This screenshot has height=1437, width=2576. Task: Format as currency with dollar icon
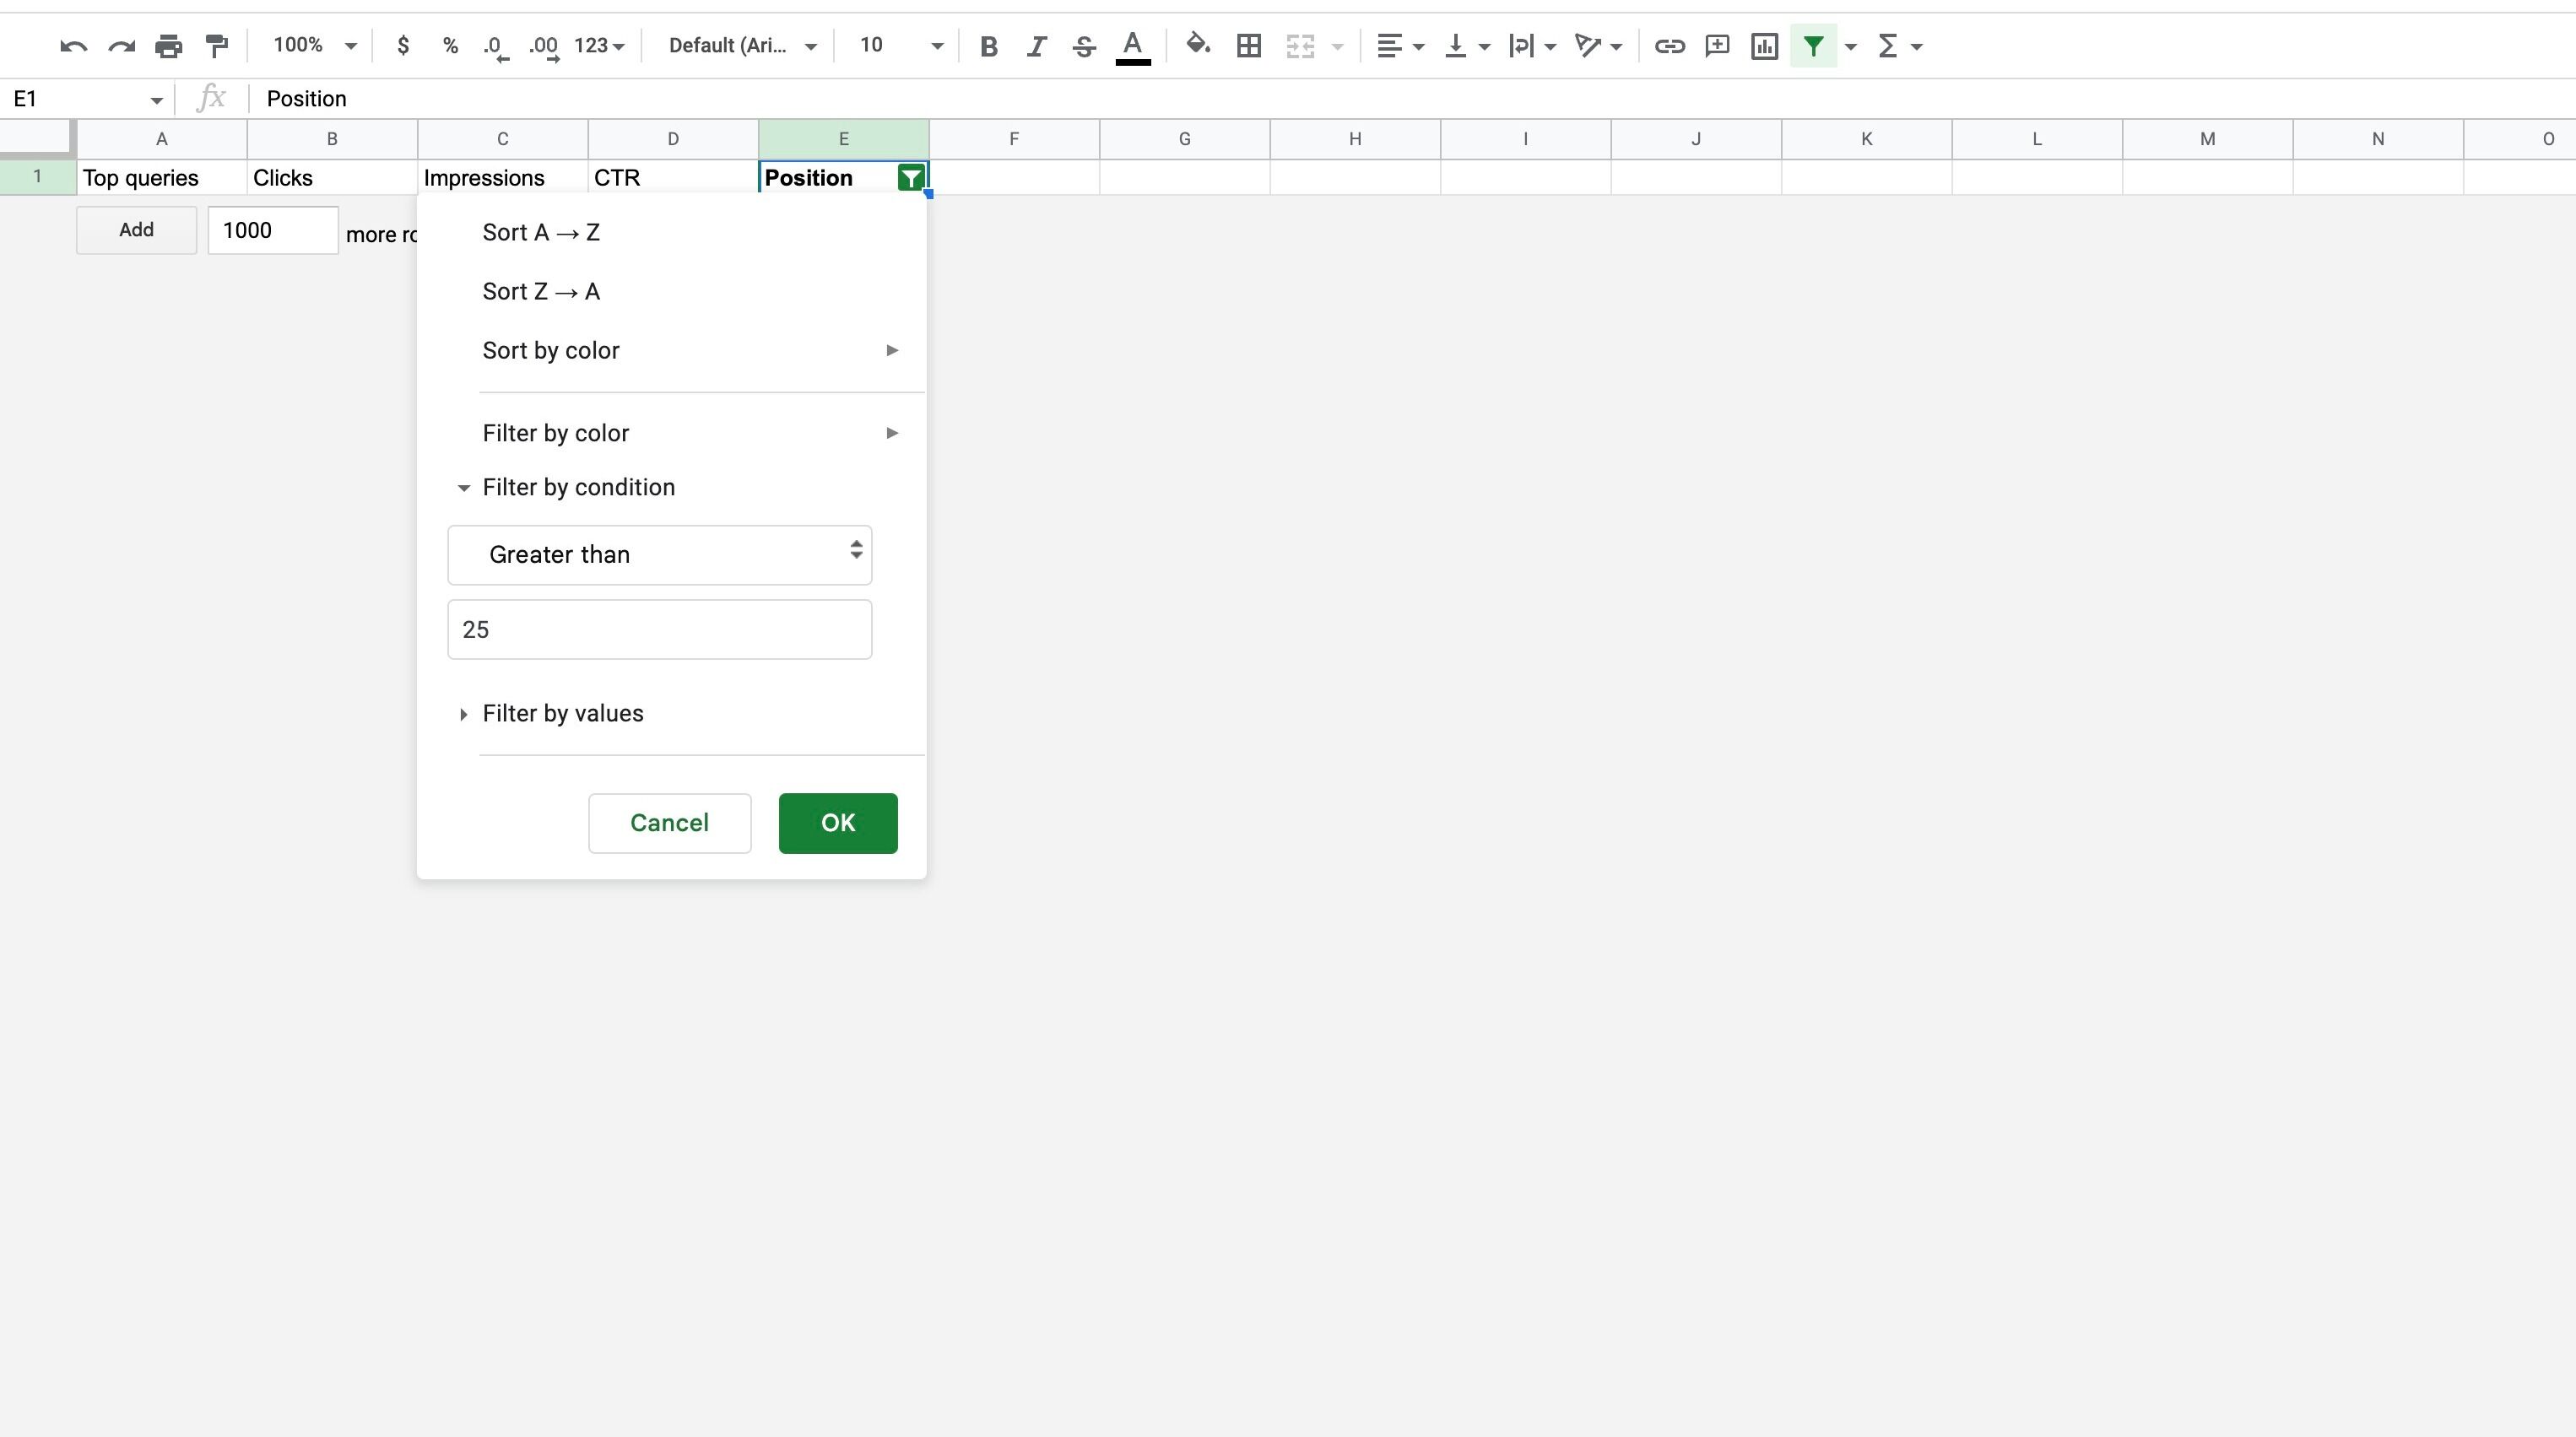[403, 46]
